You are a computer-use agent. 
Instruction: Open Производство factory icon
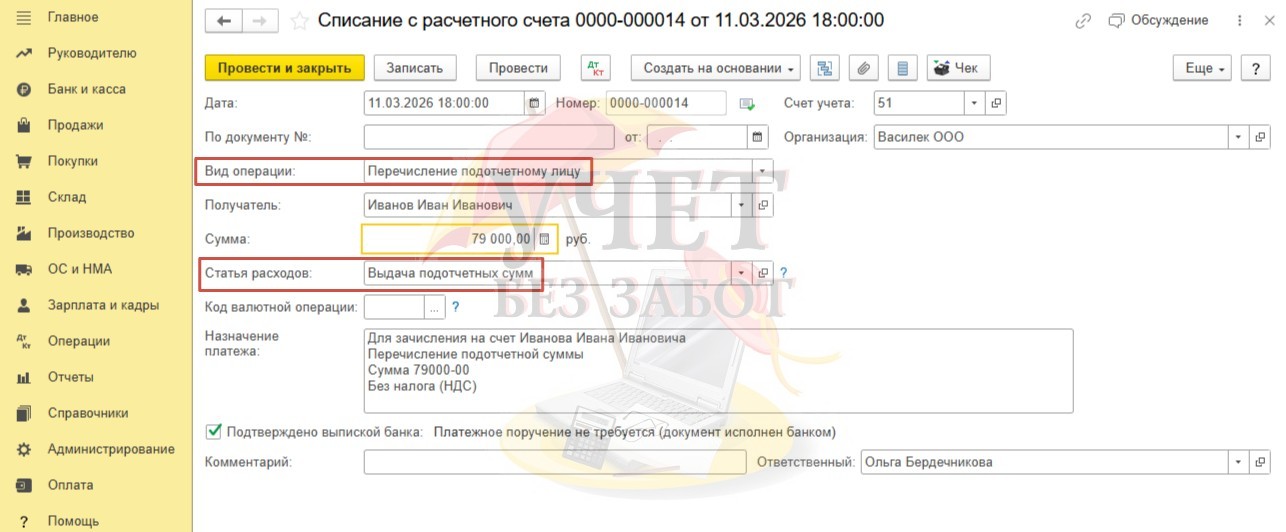[24, 233]
